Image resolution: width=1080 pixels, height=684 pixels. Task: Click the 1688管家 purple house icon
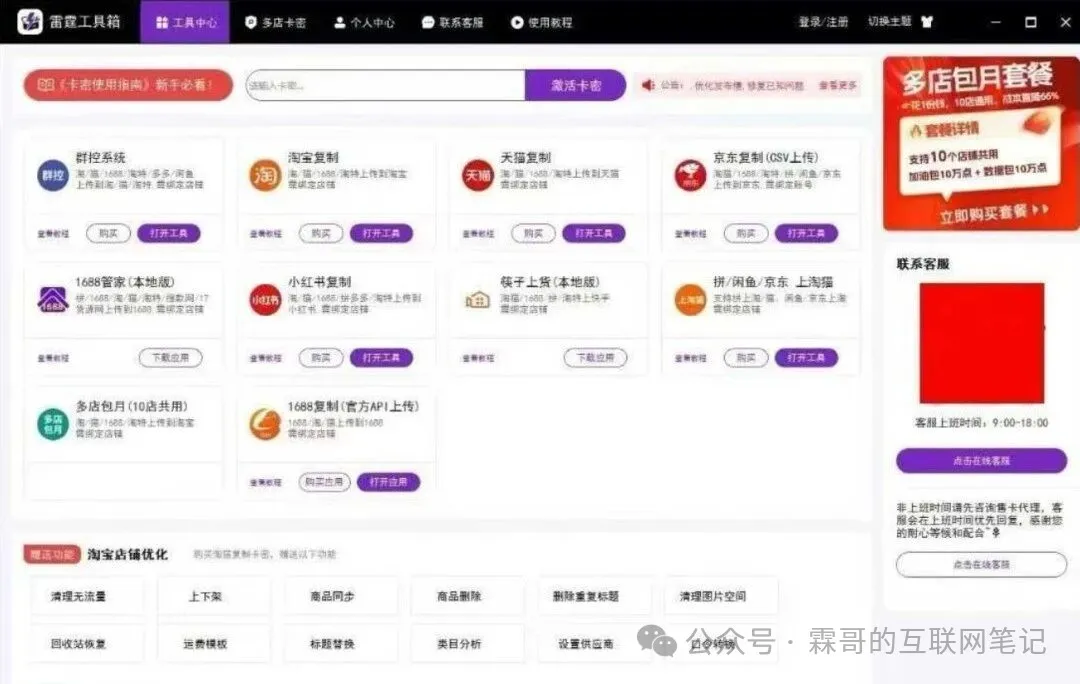(x=52, y=299)
